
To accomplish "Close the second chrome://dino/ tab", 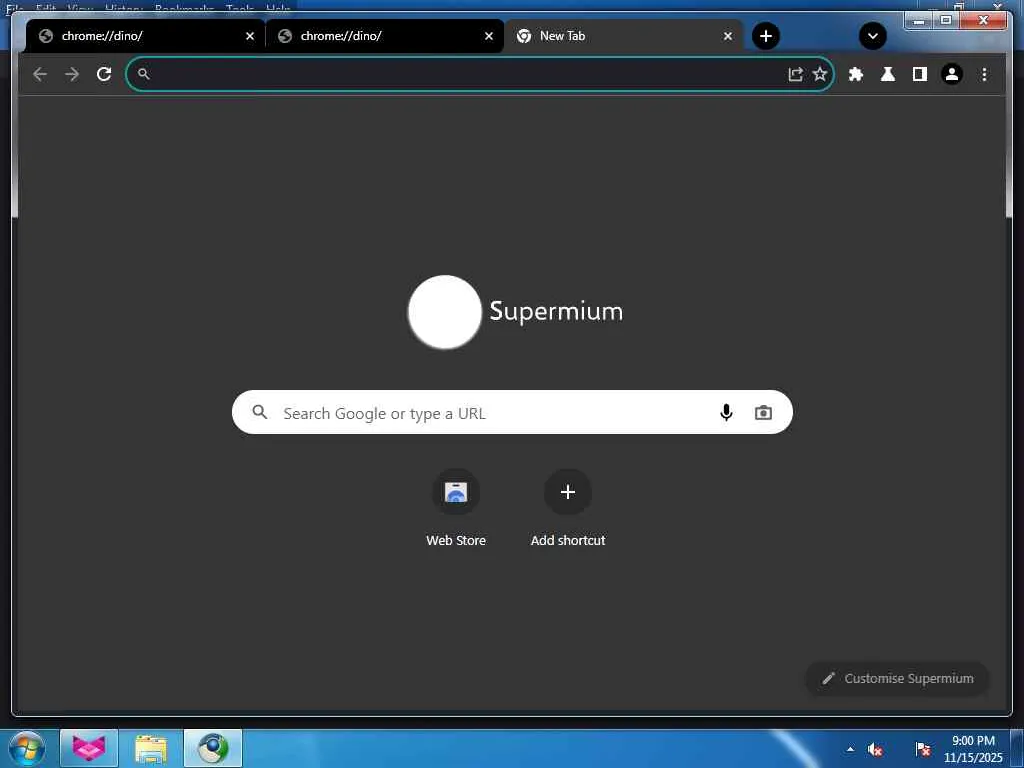I will click(488, 36).
